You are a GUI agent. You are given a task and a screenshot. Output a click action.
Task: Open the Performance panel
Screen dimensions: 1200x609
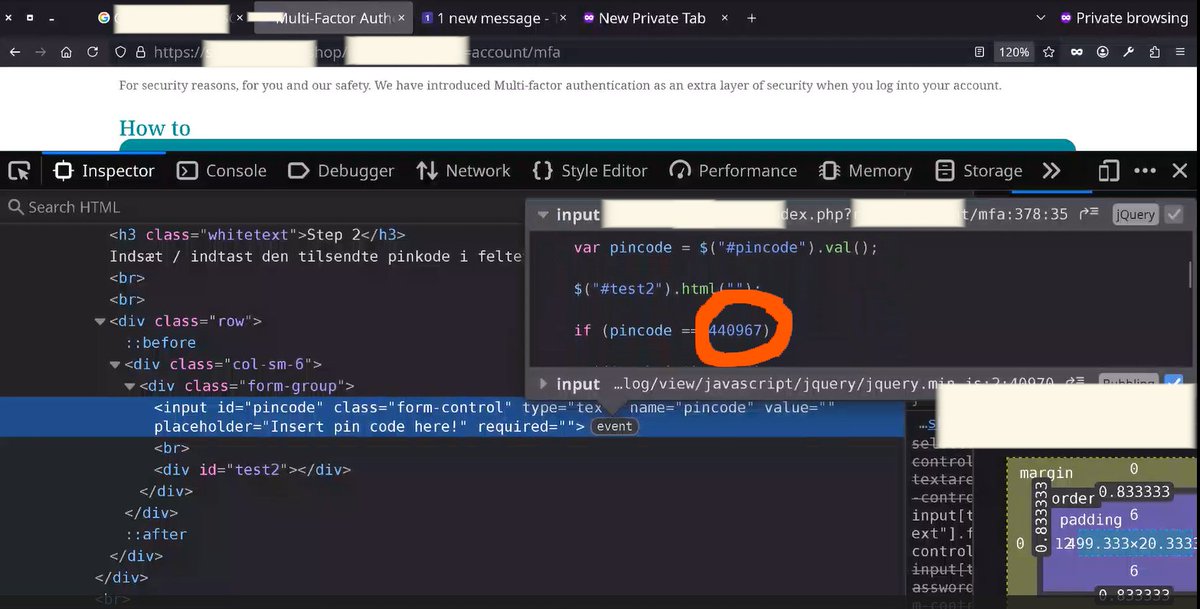[733, 171]
